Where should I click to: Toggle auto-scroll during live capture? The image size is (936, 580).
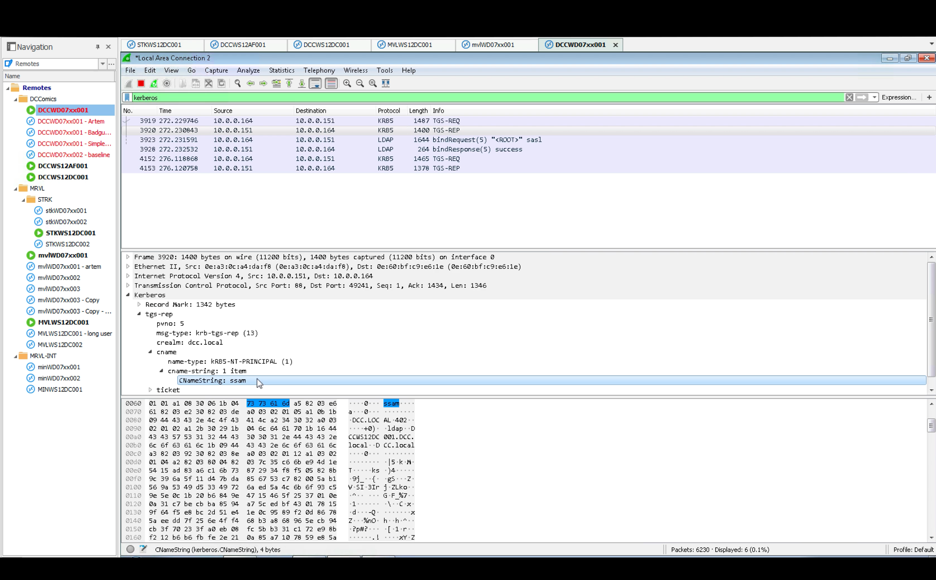point(315,84)
